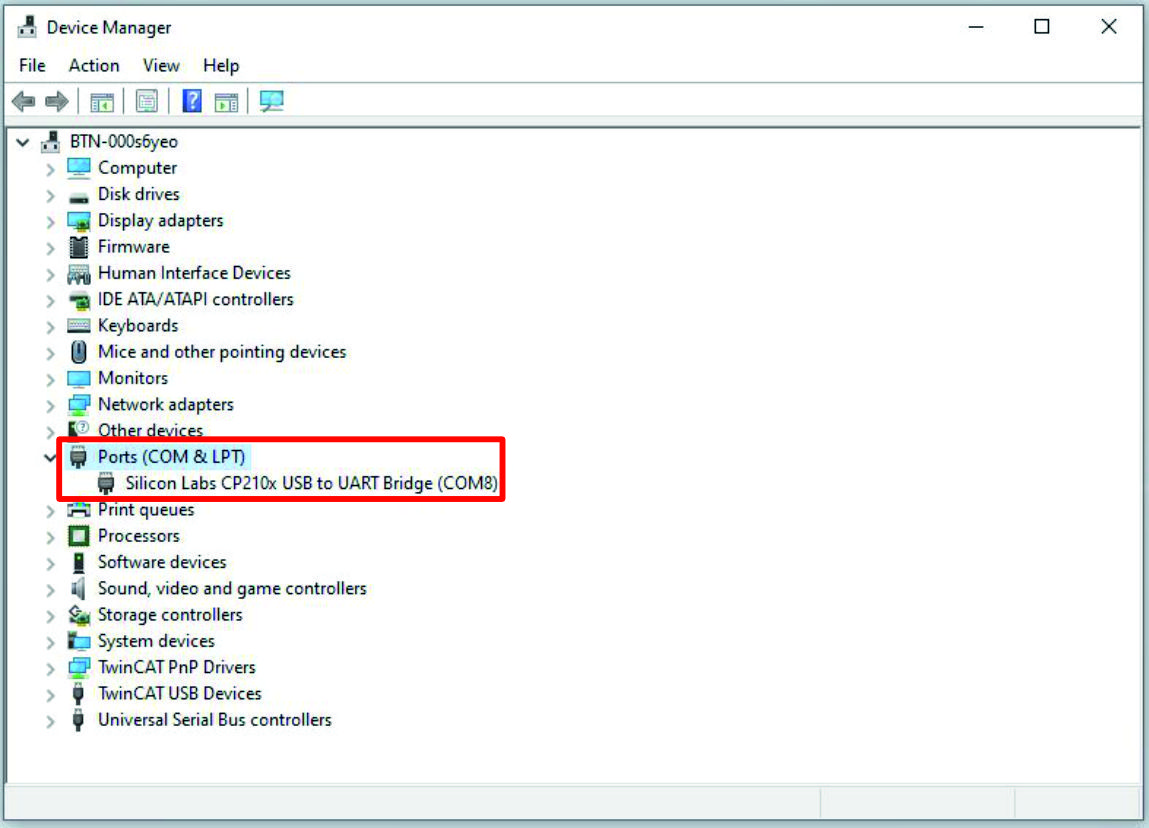Select the Processors label

coord(138,536)
